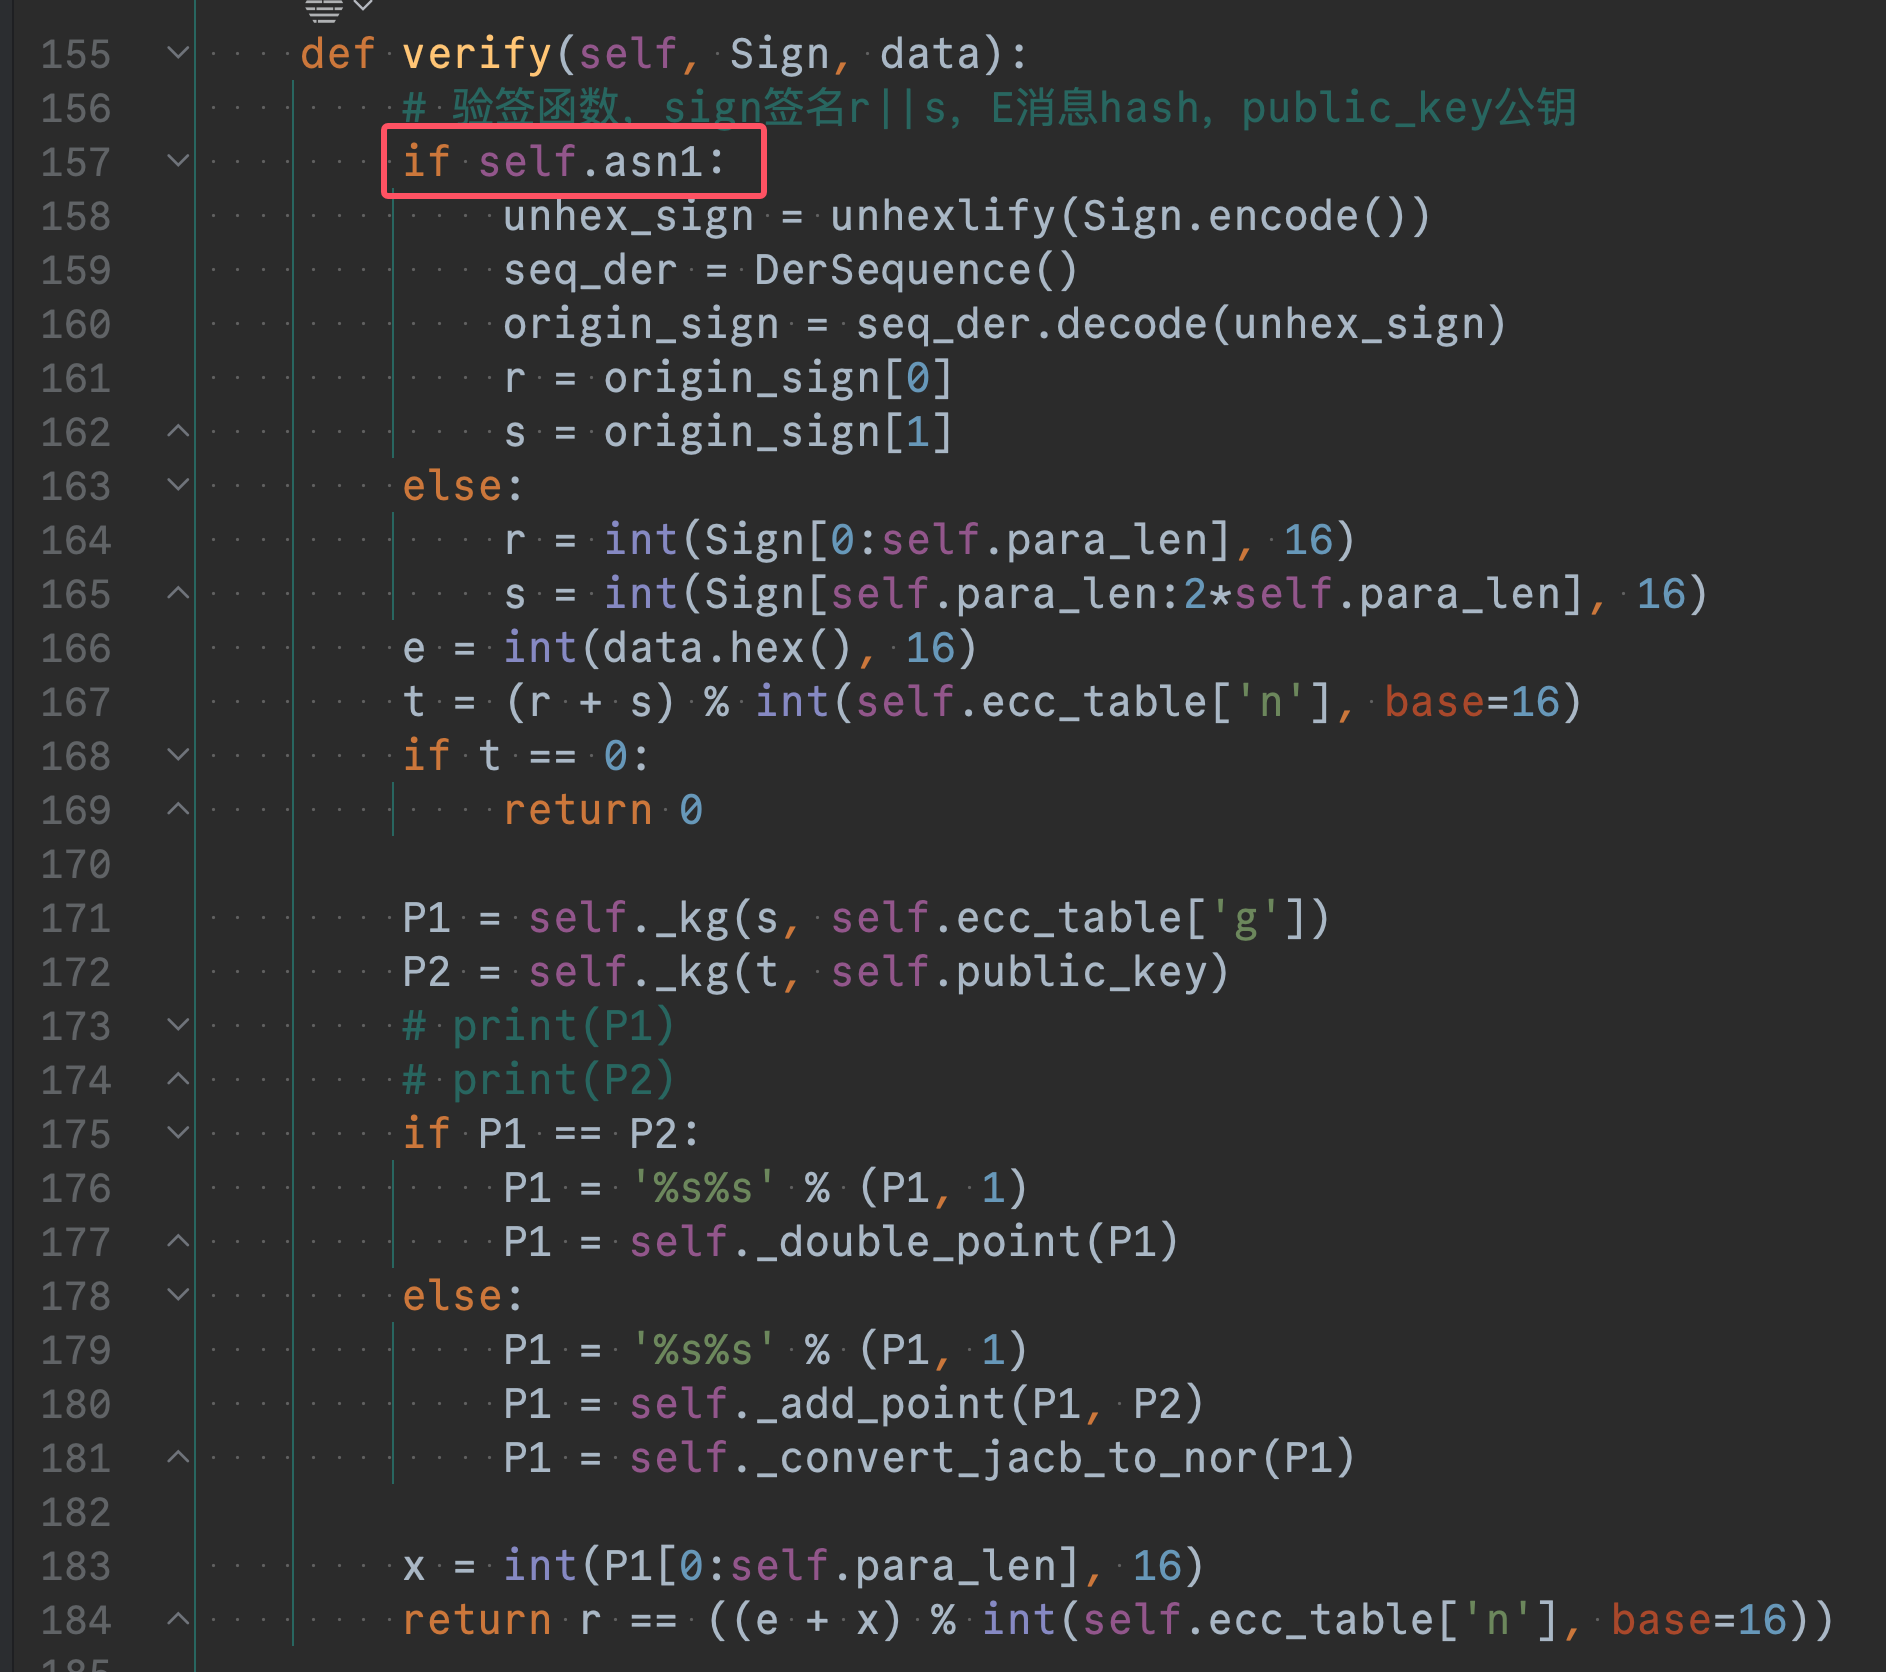The height and width of the screenshot is (1672, 1886).
Task: Click line number 171 in the gutter
Action: click(76, 918)
